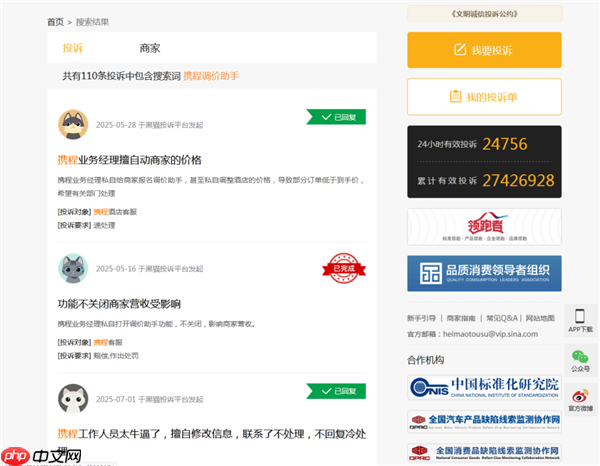The height and width of the screenshot is (466, 600).
Task: Open 我的投诉单 button
Action: (x=483, y=96)
